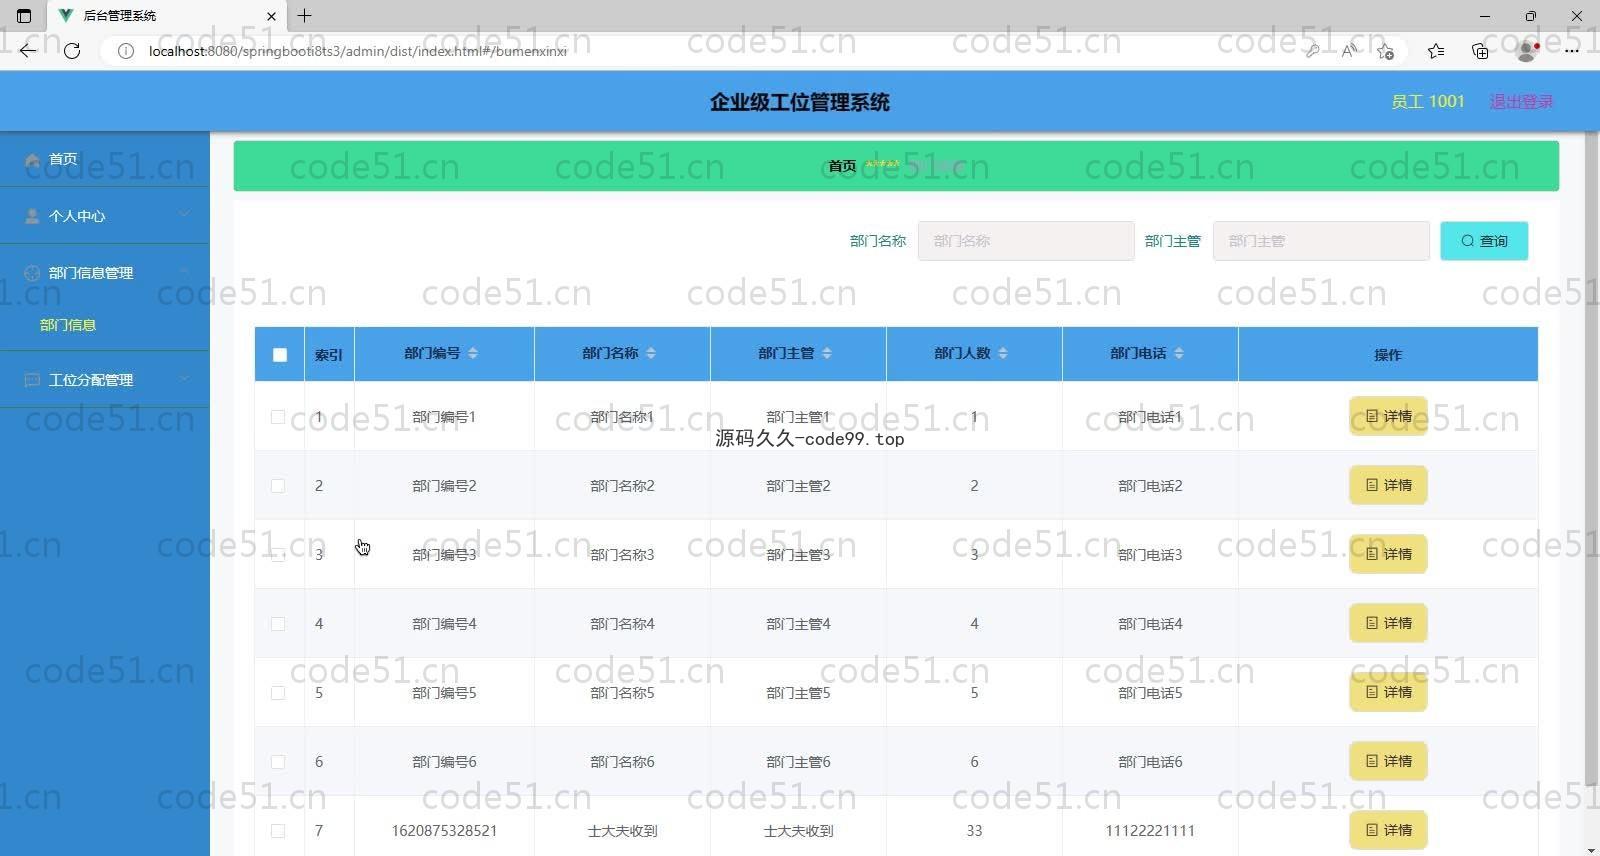
Task: Sort by 部门电话 column arrows
Action: [1179, 353]
